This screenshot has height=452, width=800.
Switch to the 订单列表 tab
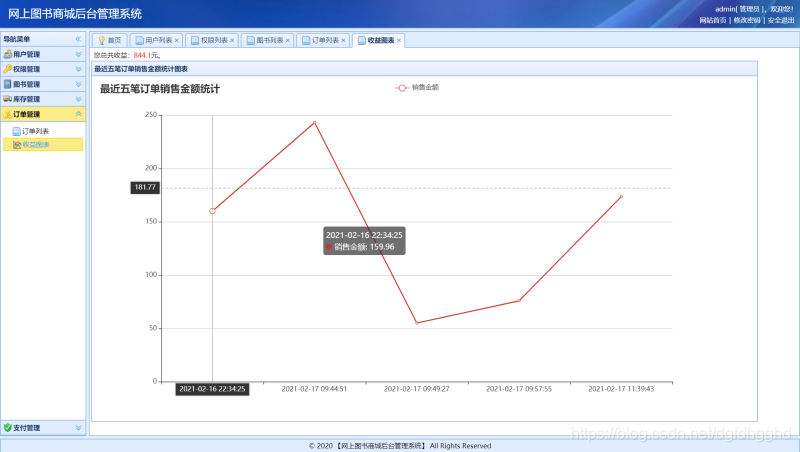(323, 40)
